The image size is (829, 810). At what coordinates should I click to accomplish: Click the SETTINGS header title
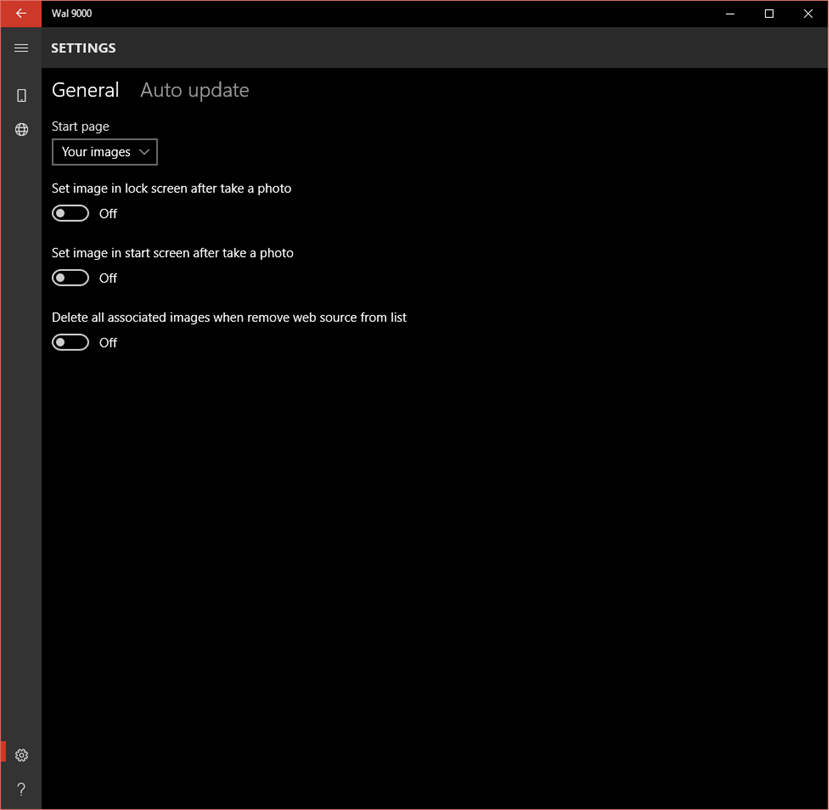pyautogui.click(x=83, y=48)
